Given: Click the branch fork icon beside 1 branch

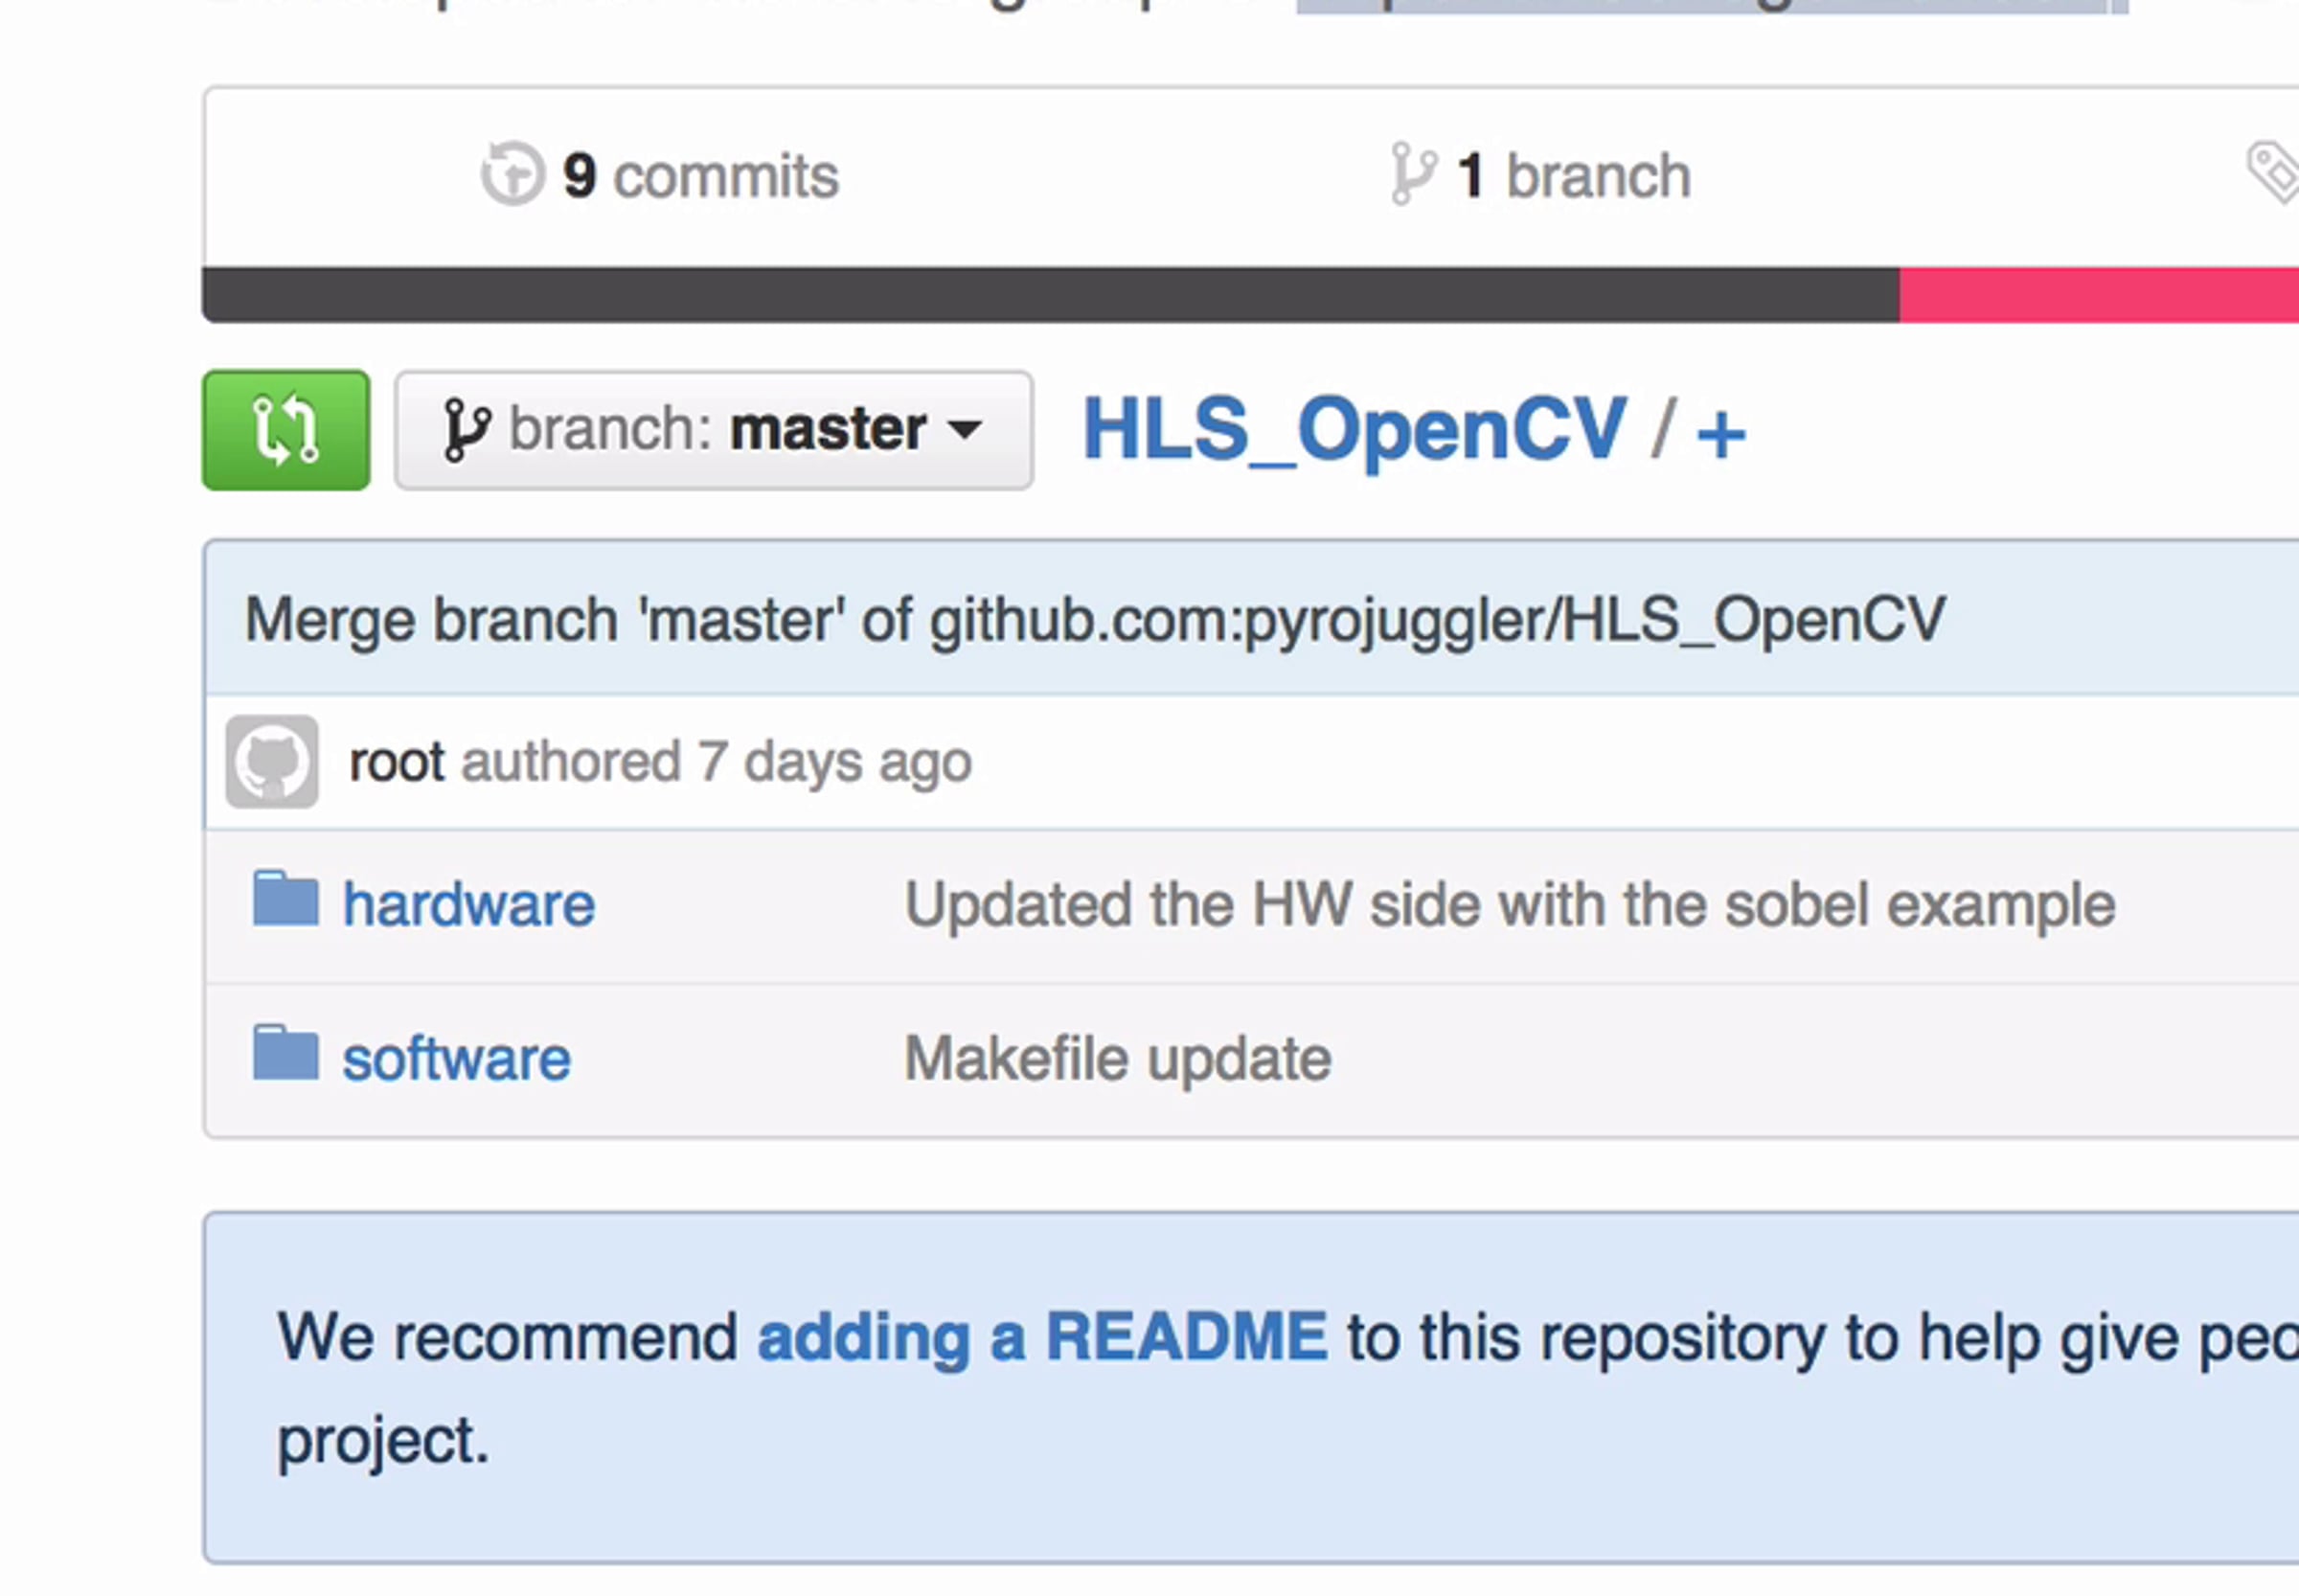Looking at the screenshot, I should tap(1413, 174).
